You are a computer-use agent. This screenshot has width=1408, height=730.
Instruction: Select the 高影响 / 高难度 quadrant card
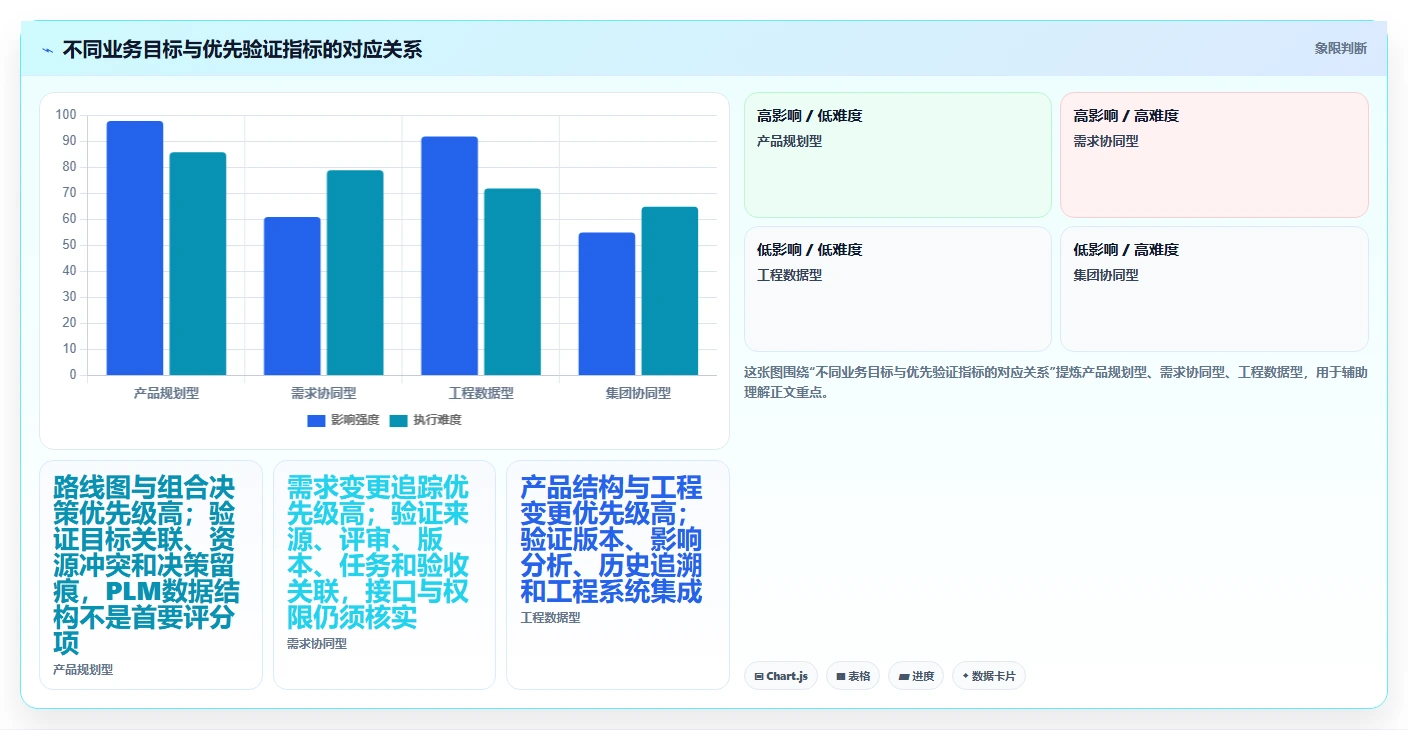click(x=1214, y=155)
